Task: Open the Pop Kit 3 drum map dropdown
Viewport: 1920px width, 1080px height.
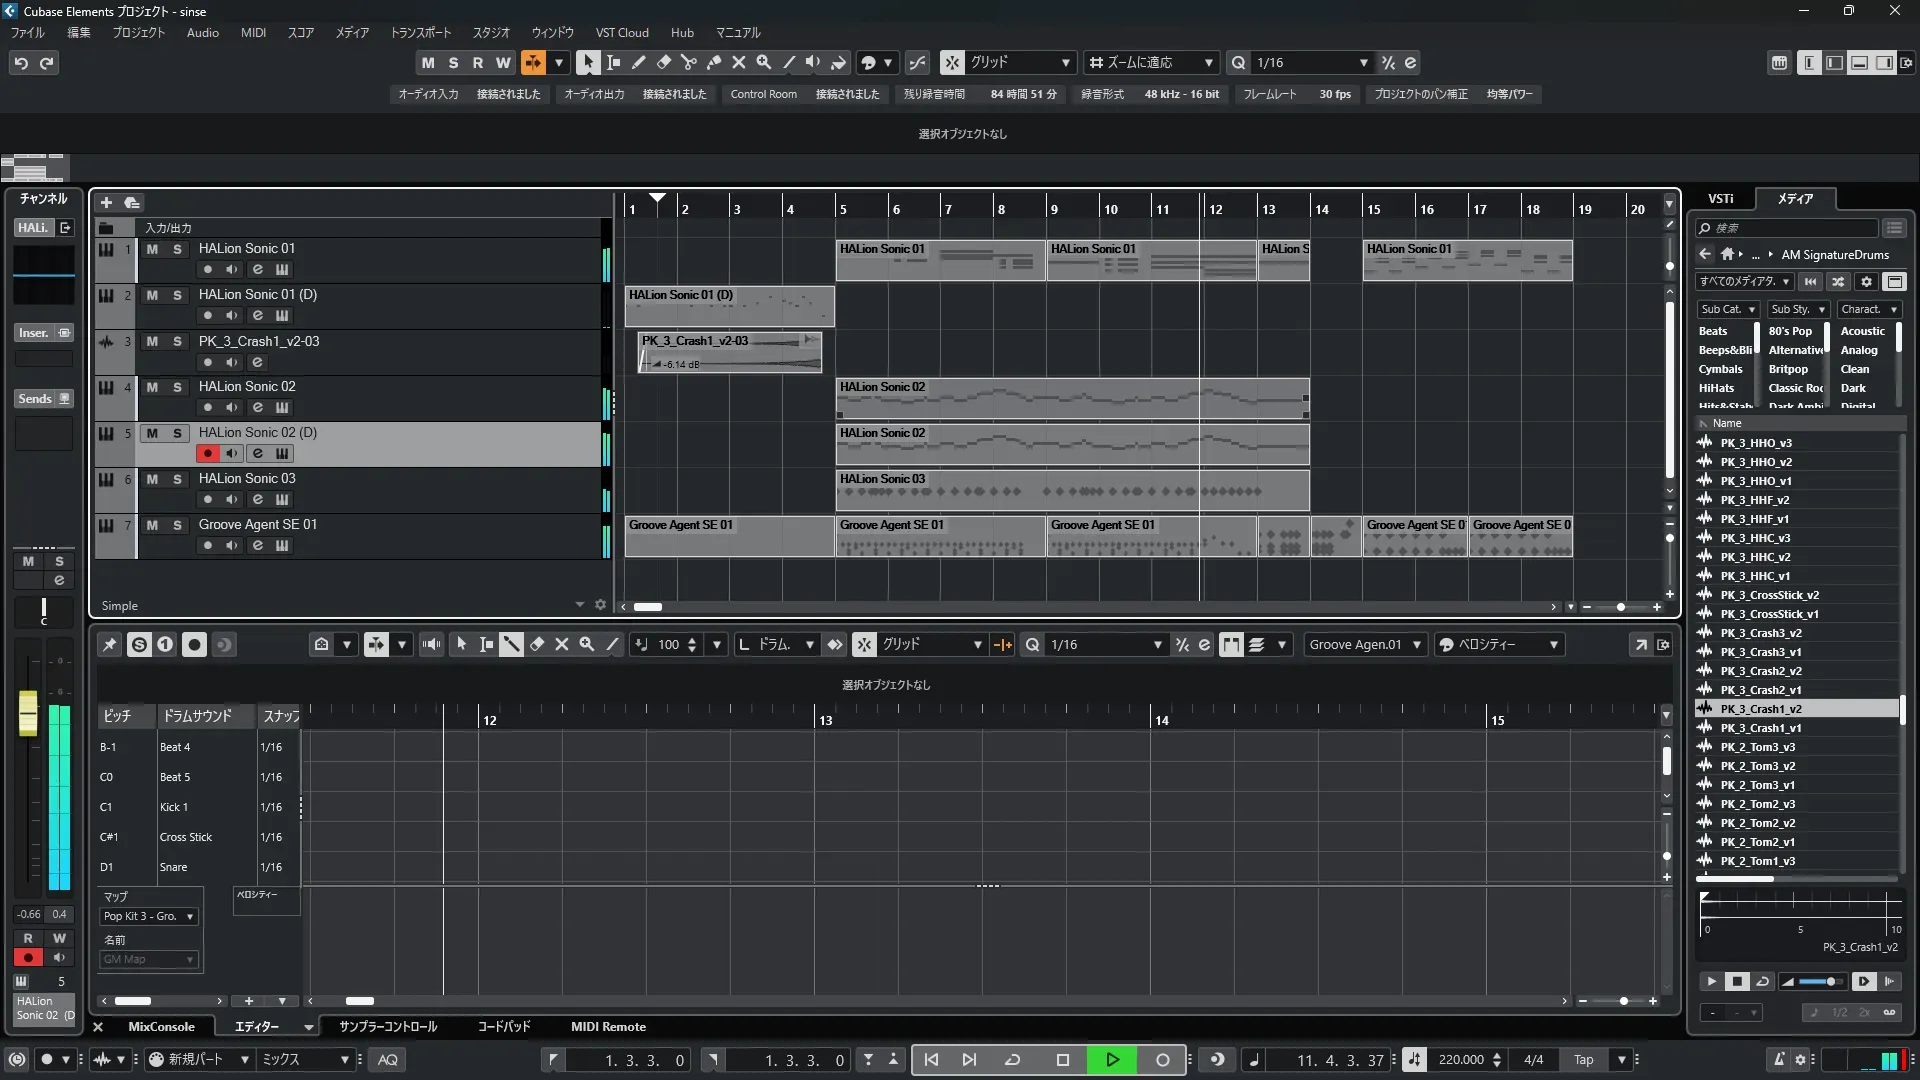Action: (149, 916)
